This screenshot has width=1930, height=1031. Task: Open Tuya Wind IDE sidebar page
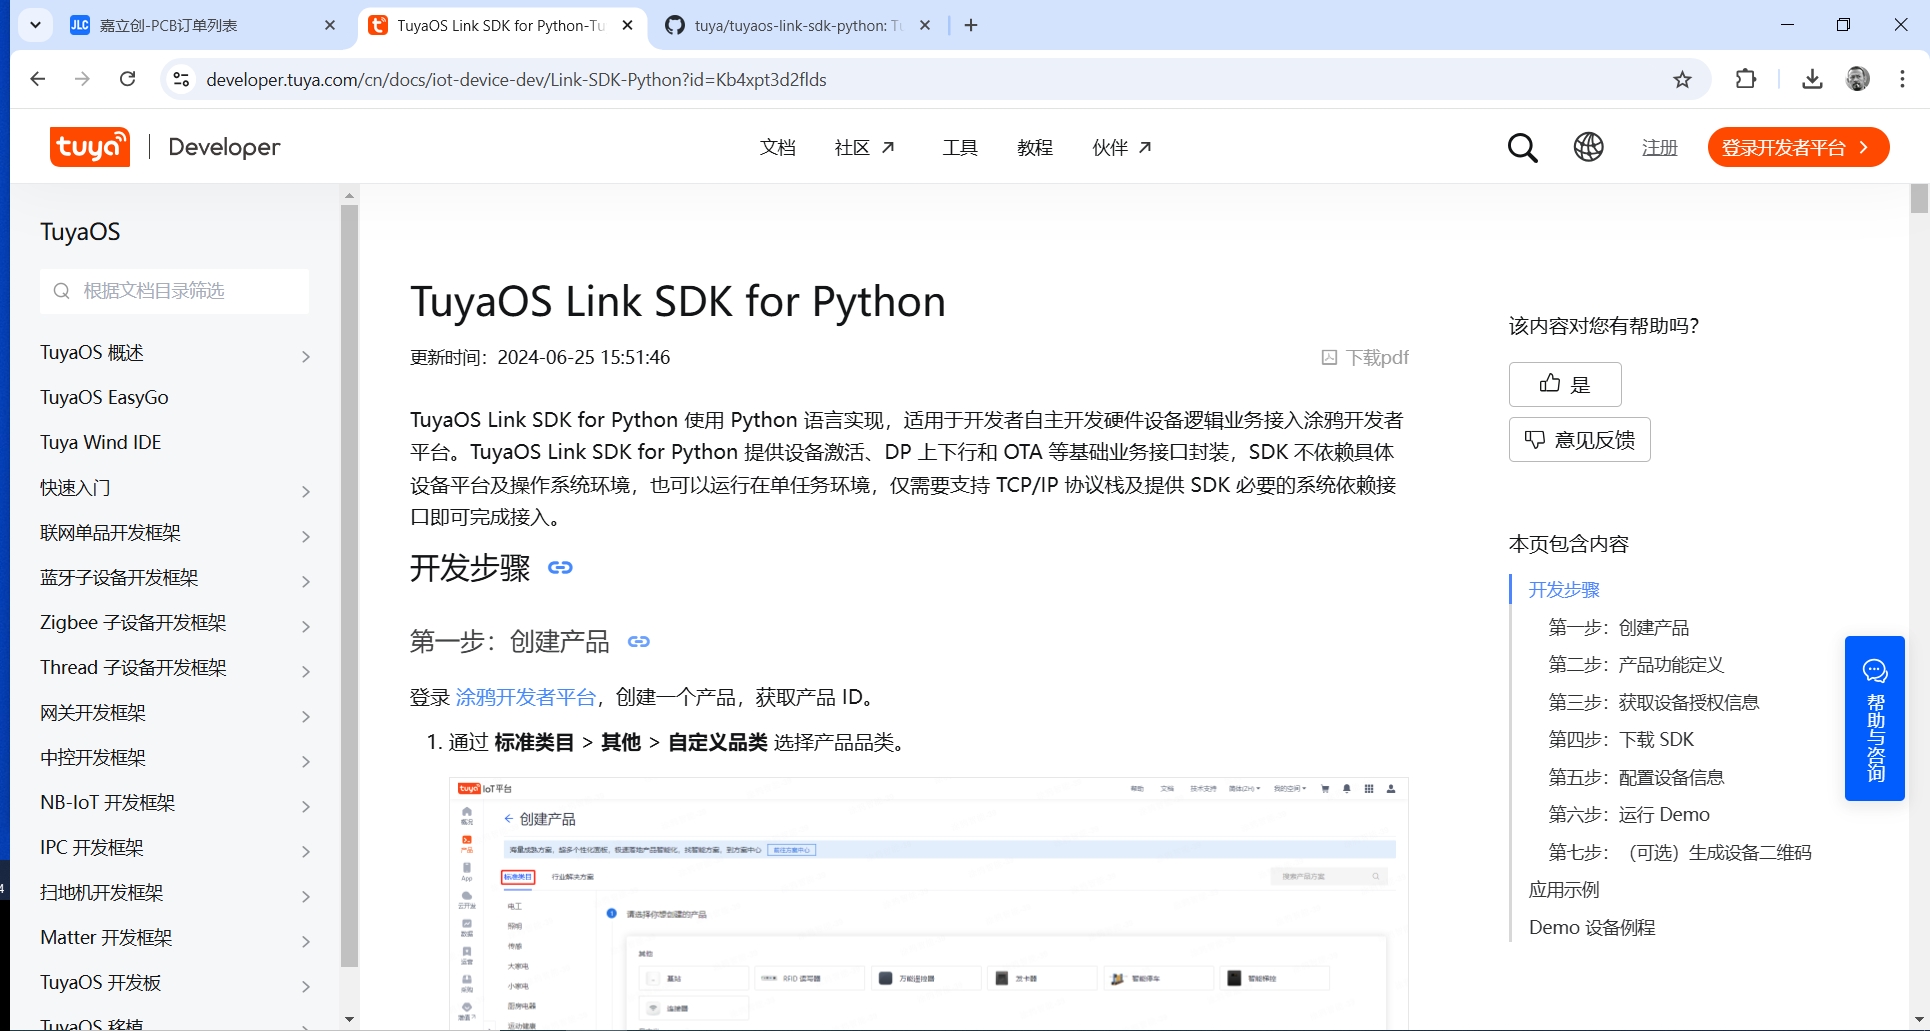pyautogui.click(x=100, y=443)
